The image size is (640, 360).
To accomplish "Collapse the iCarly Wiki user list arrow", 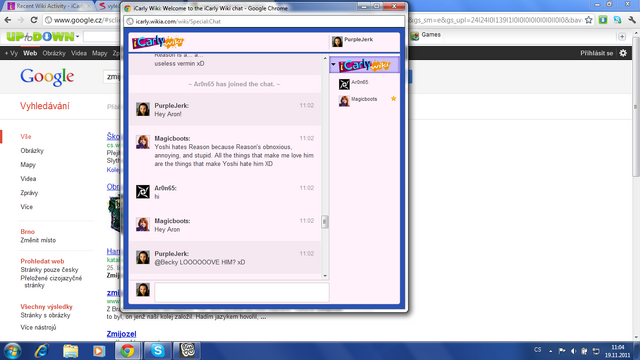I will pyautogui.click(x=333, y=64).
